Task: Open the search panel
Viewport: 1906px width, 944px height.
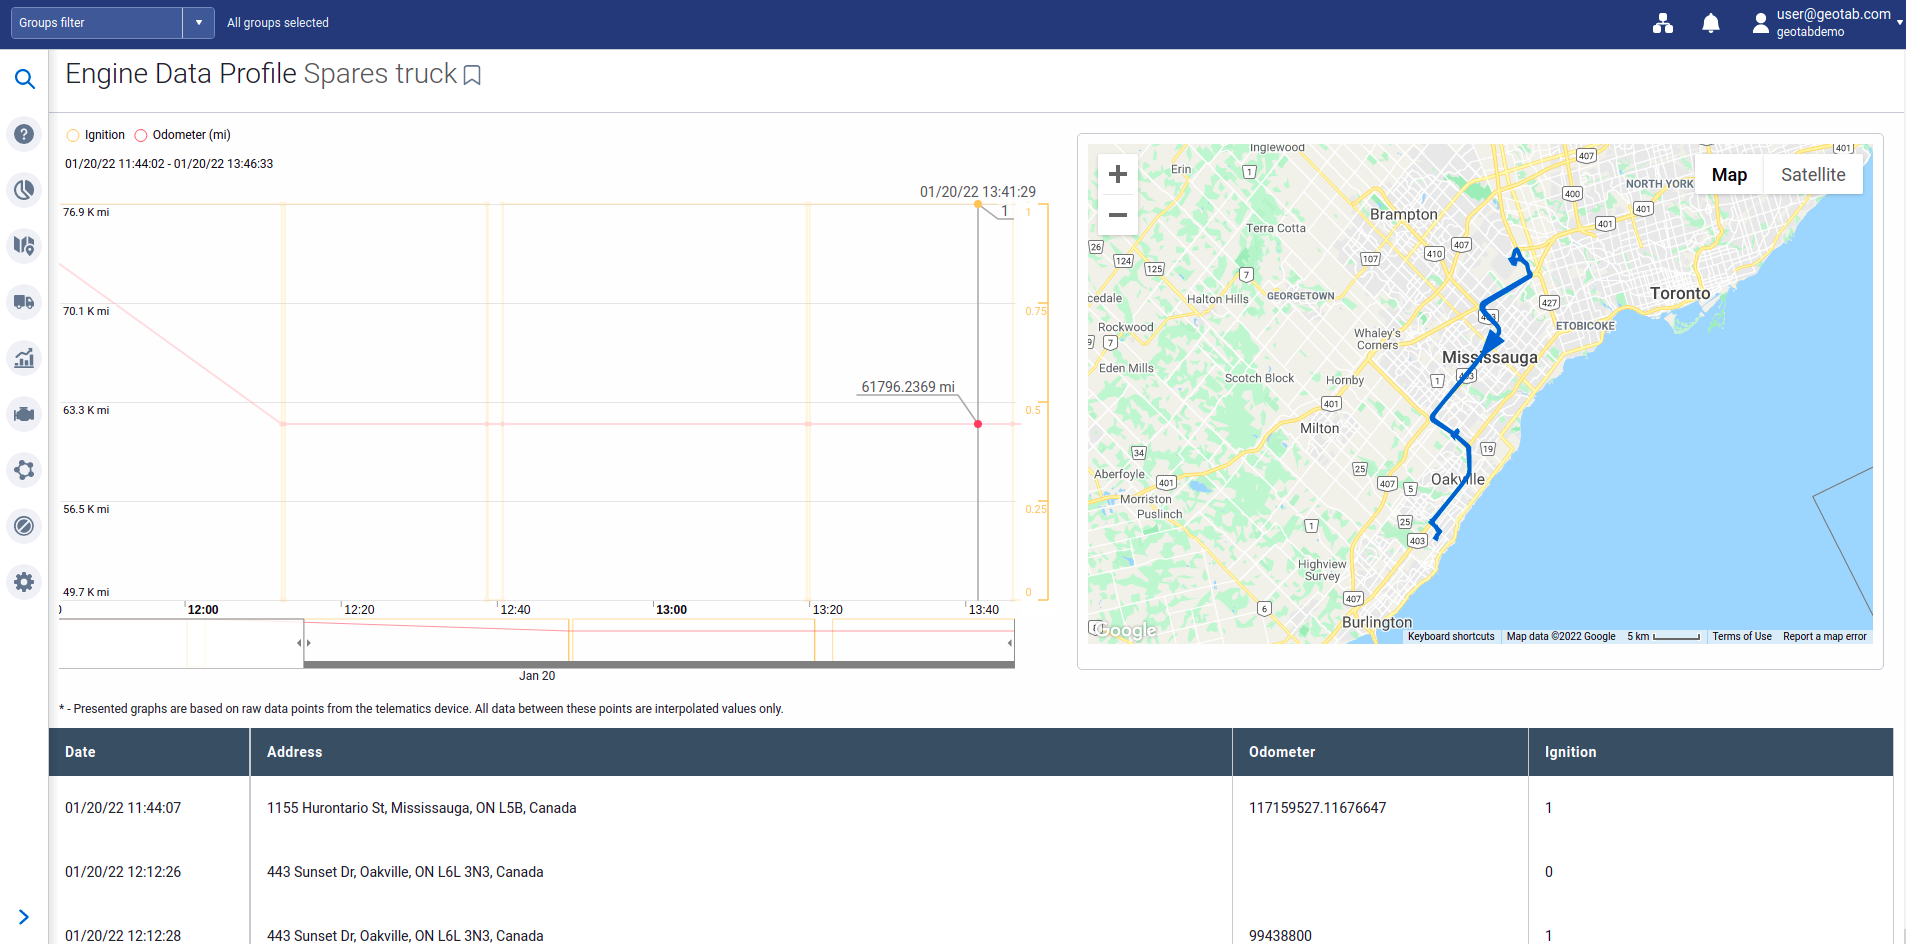Action: (x=25, y=79)
